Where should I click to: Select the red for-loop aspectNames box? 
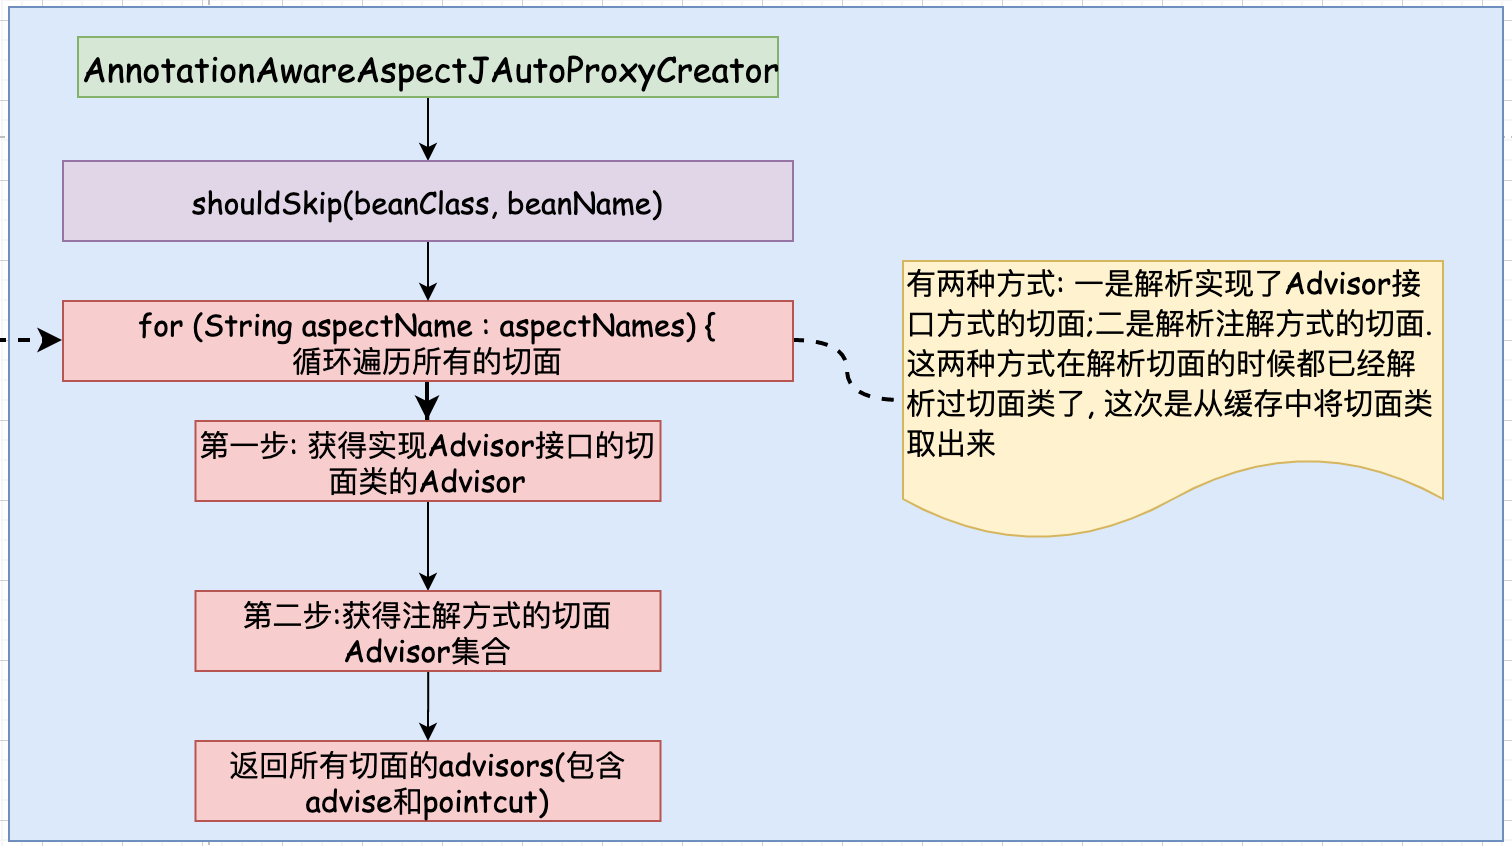[x=428, y=341]
